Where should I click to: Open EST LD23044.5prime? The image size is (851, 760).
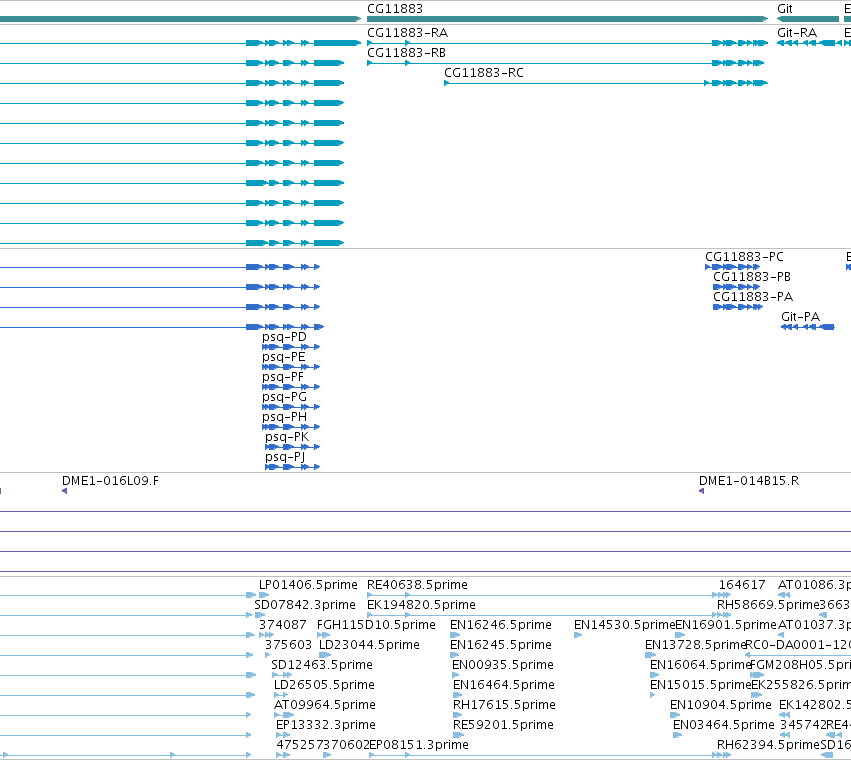[369, 645]
